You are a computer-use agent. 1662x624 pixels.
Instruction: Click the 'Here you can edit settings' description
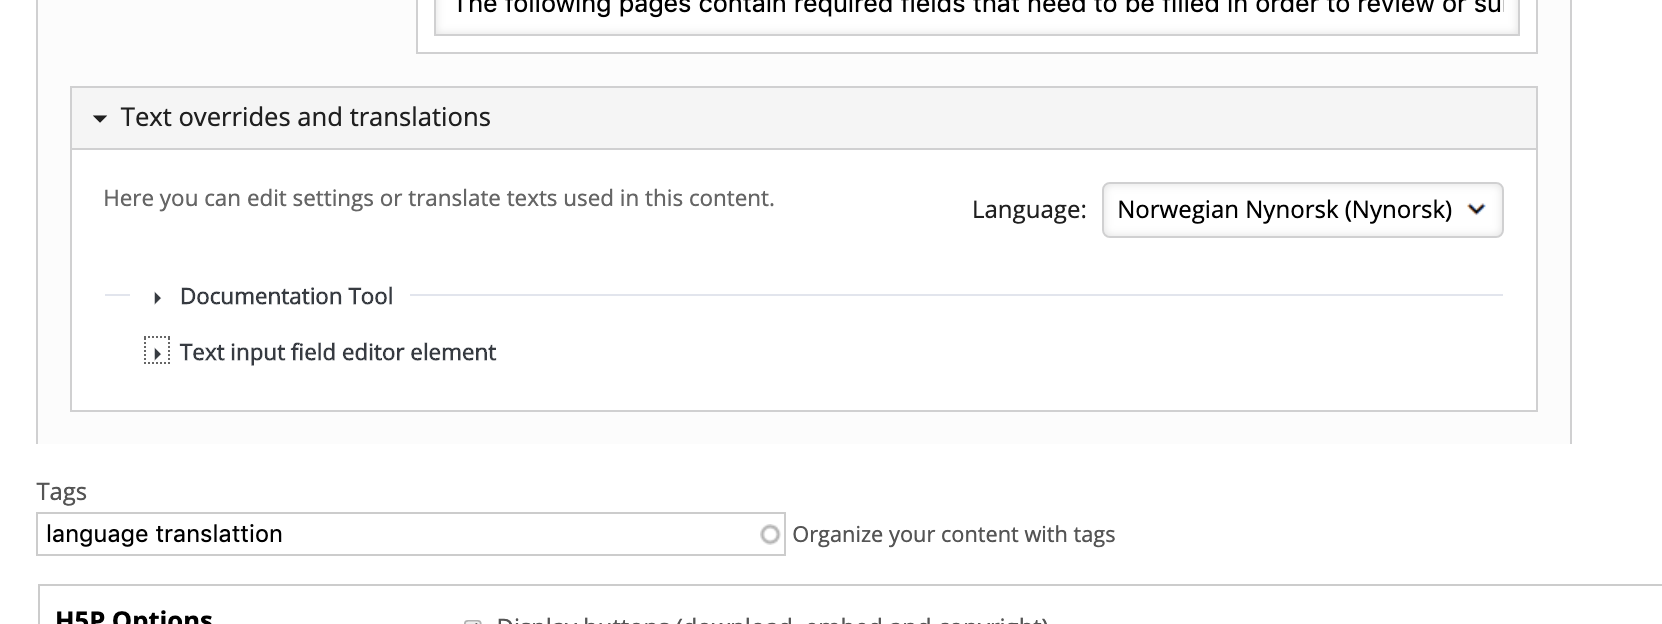(439, 198)
